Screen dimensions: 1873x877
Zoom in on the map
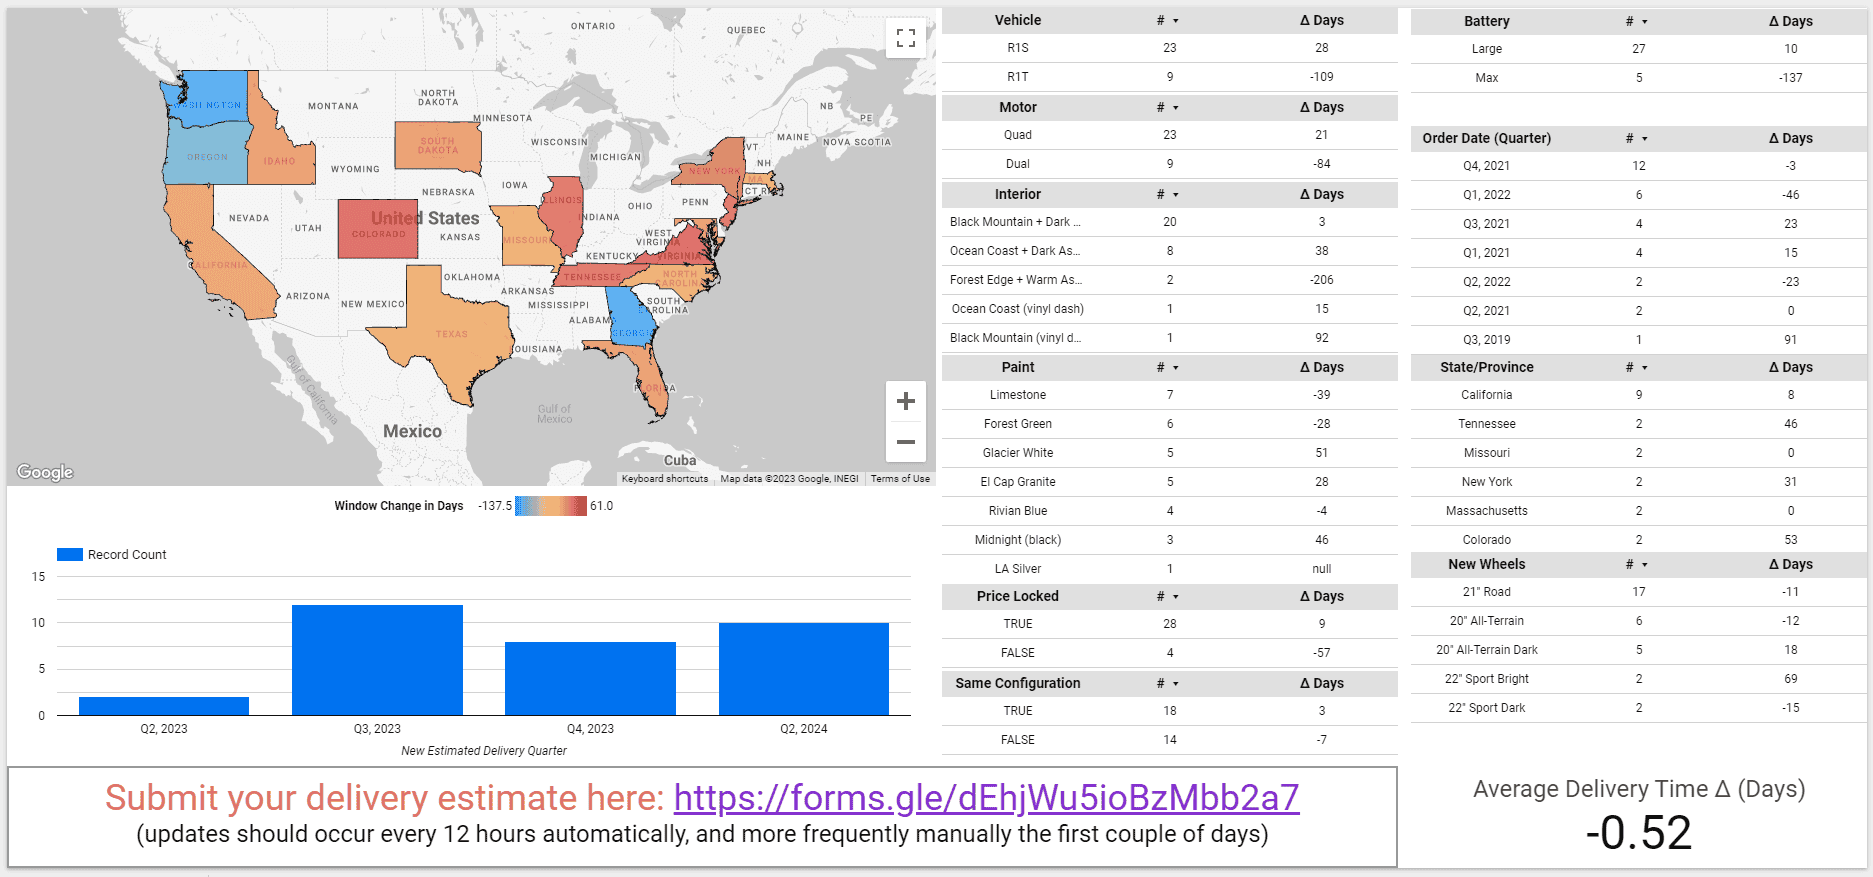(x=906, y=401)
